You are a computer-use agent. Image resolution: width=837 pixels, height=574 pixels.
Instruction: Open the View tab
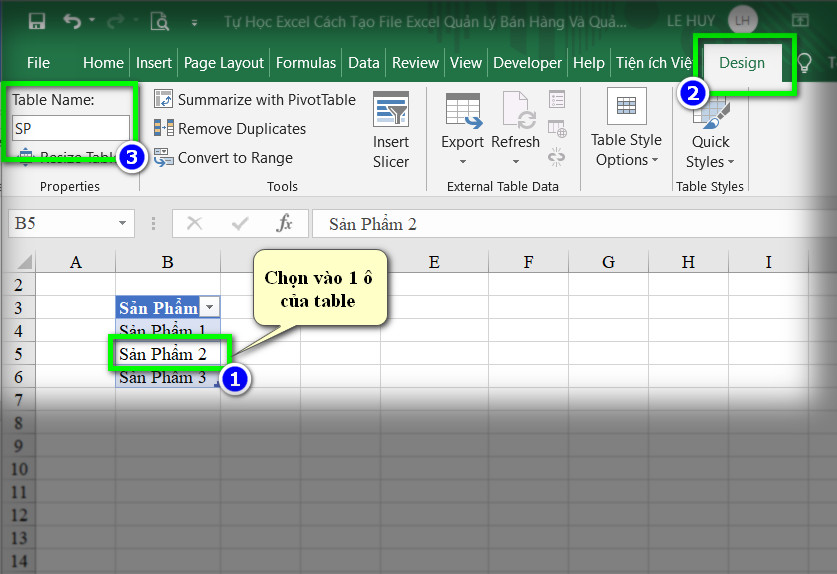(465, 63)
